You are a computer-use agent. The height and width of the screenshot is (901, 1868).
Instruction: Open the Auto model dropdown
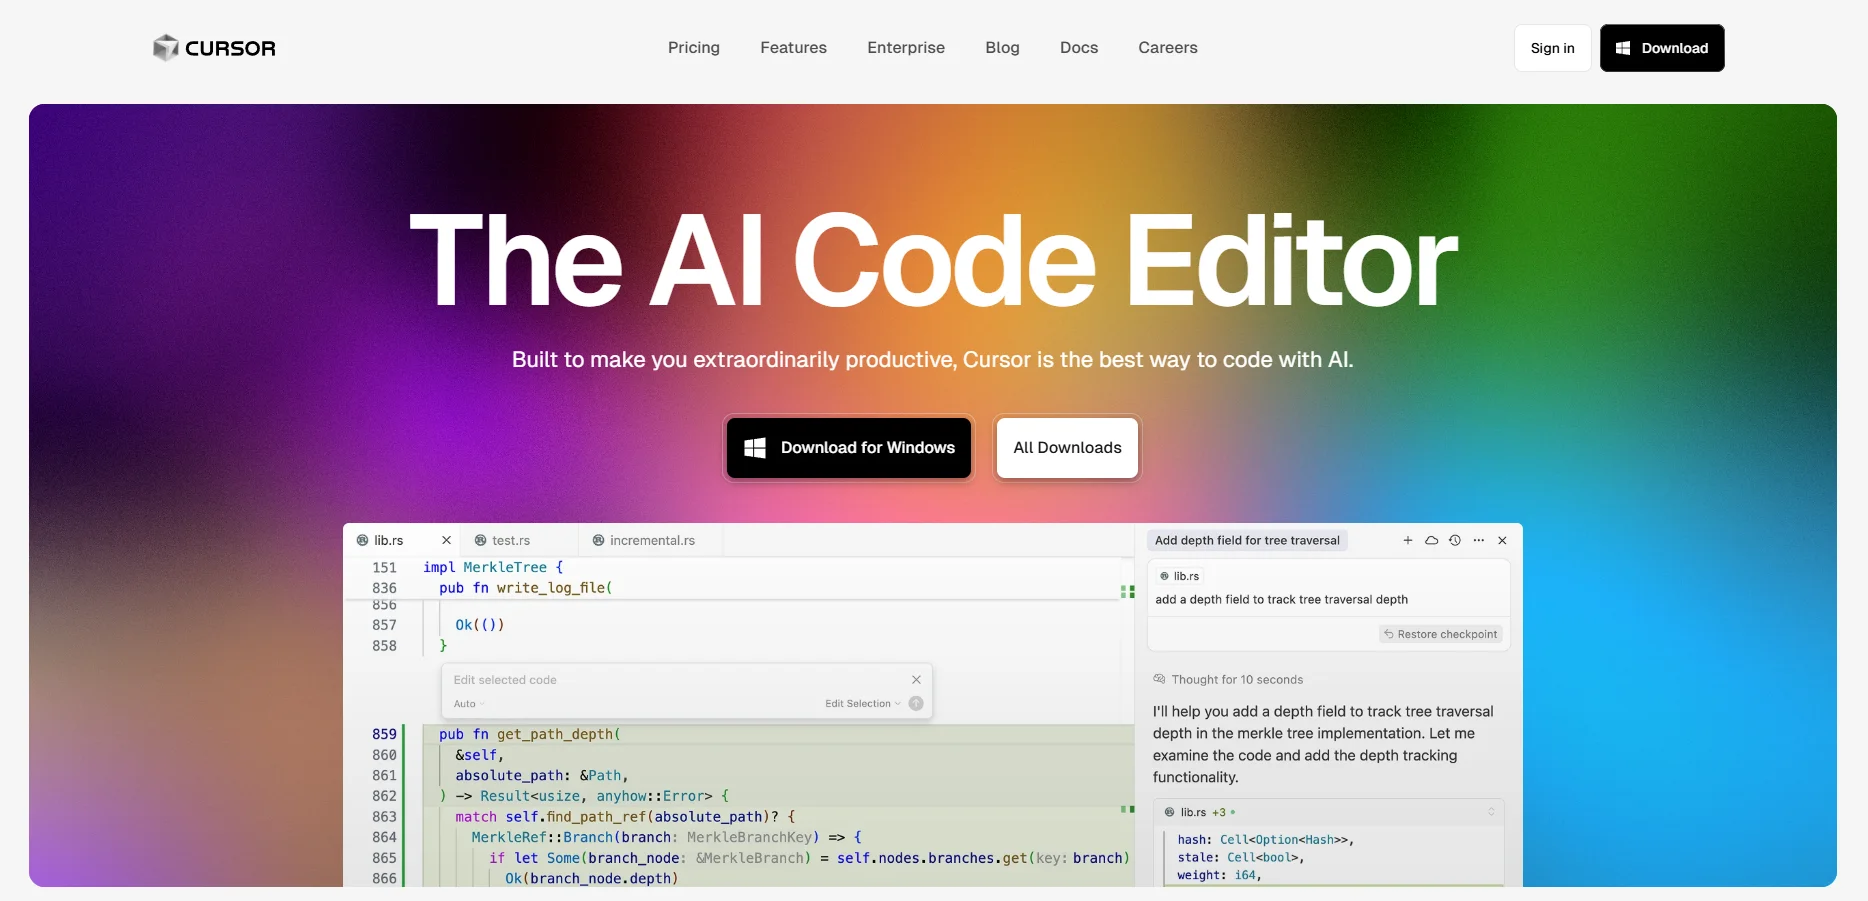[468, 704]
